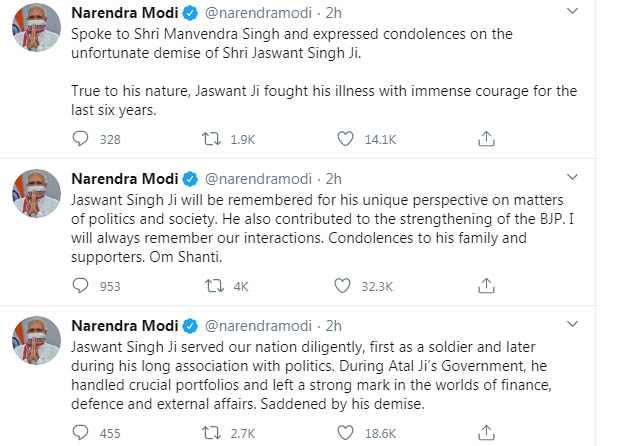Retweet the tweet with 1.9K retweets
Image resolution: width=622 pixels, height=446 pixels.
click(211, 139)
